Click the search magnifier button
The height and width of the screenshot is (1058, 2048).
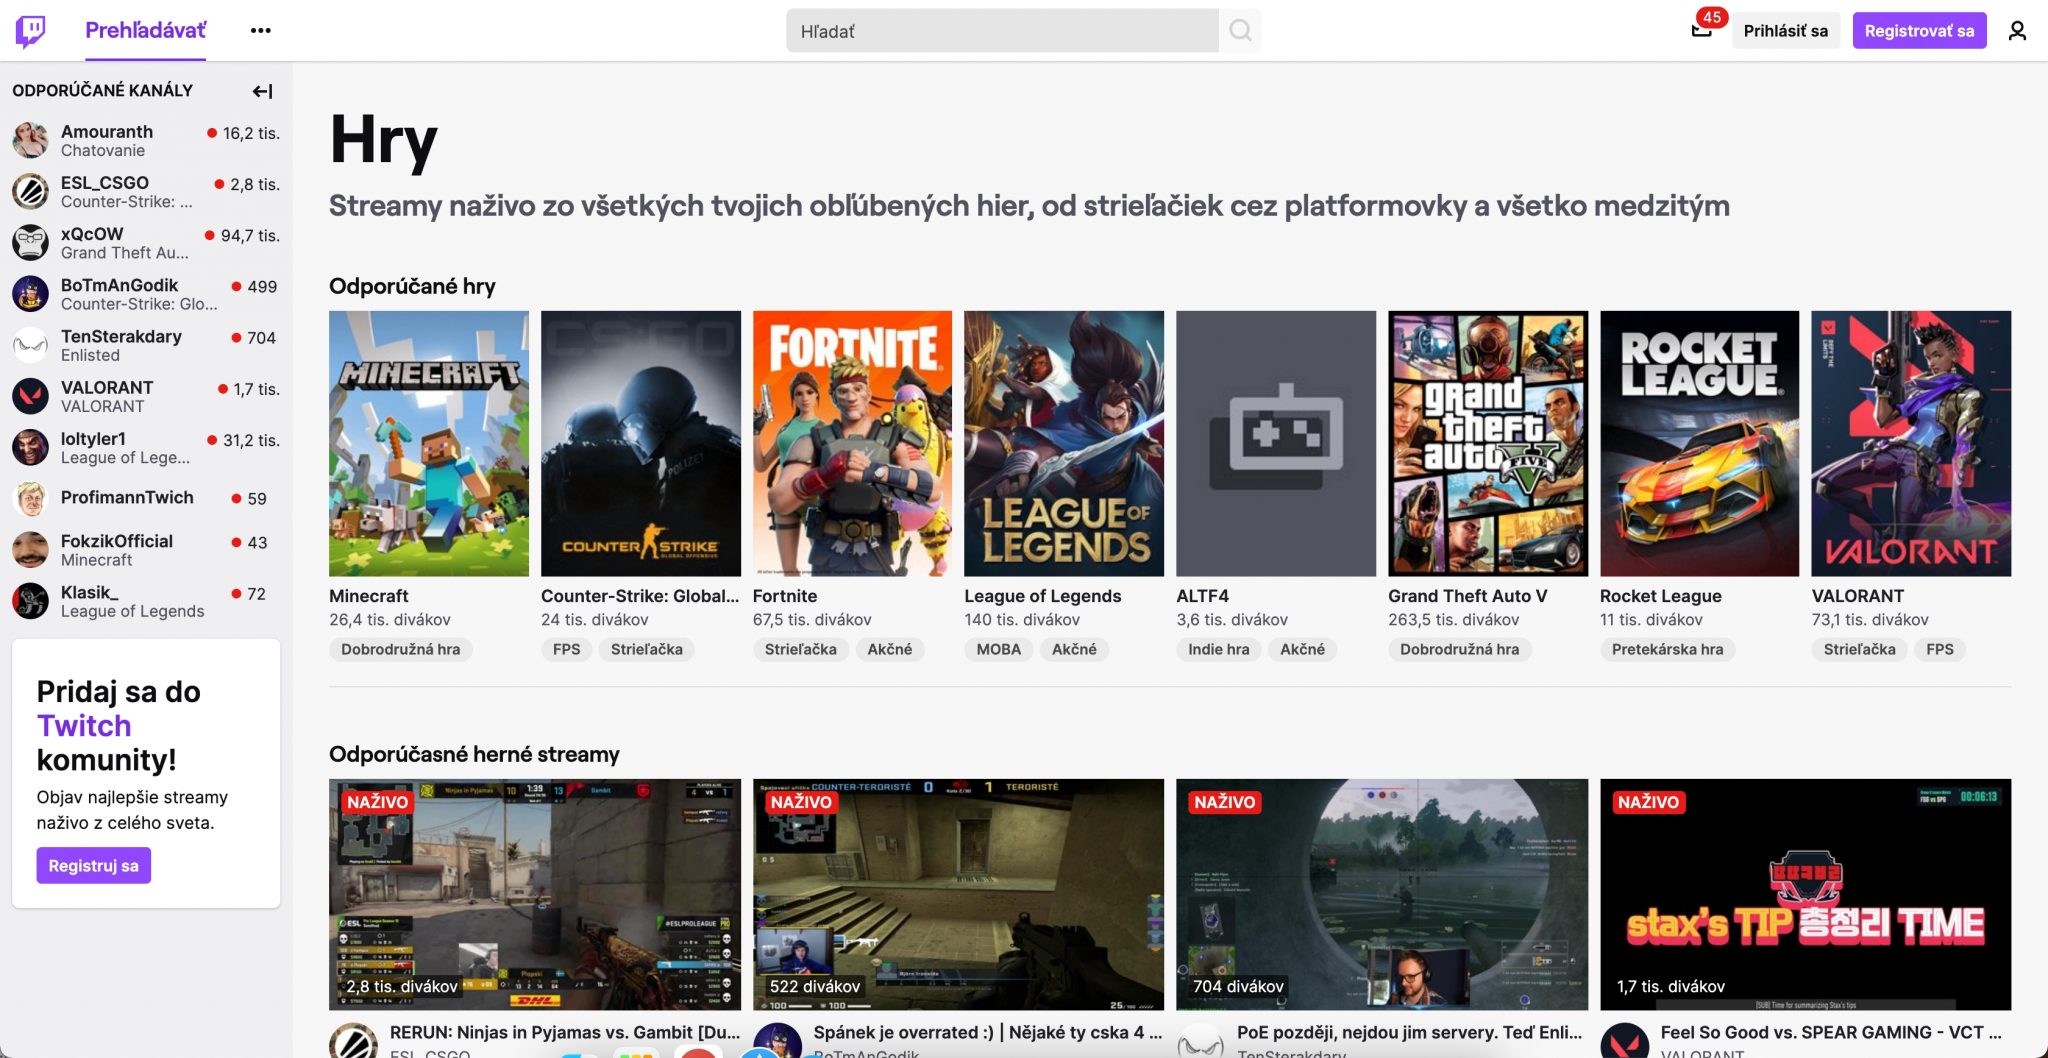[1240, 31]
